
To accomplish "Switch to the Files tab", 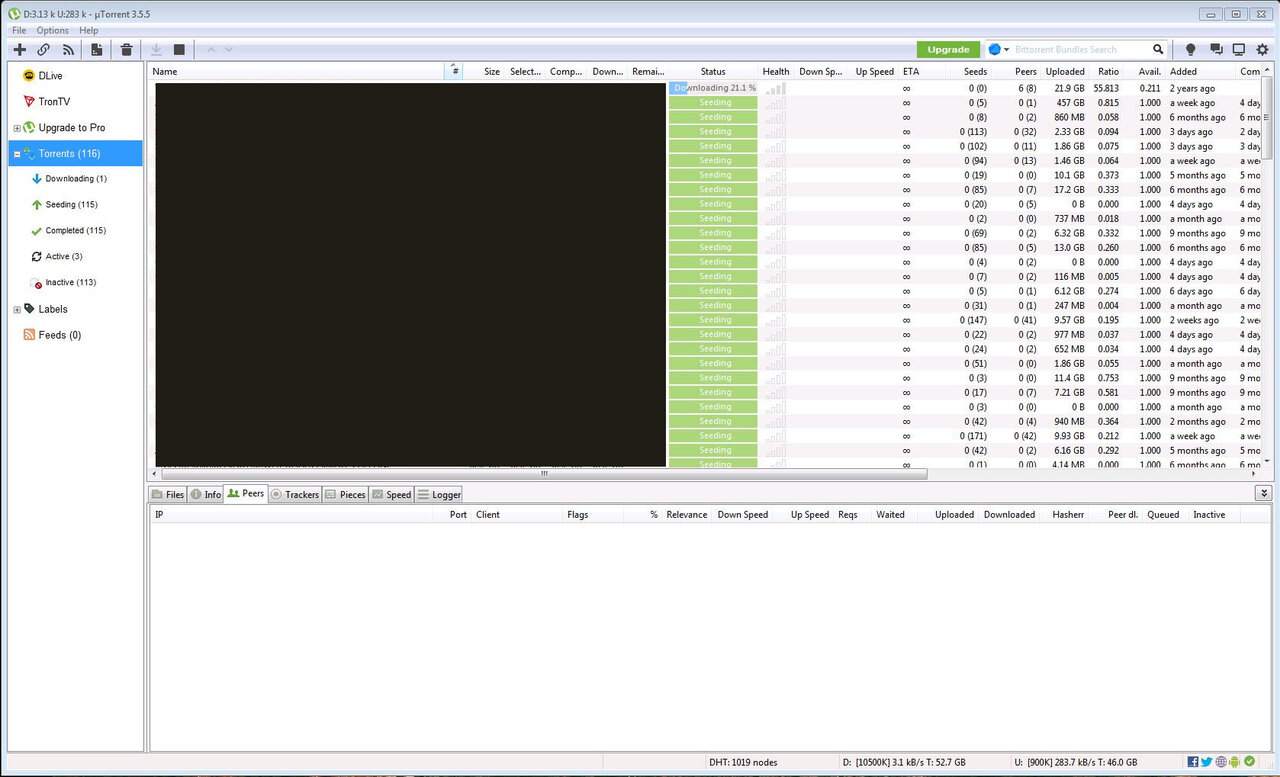I will click(168, 494).
